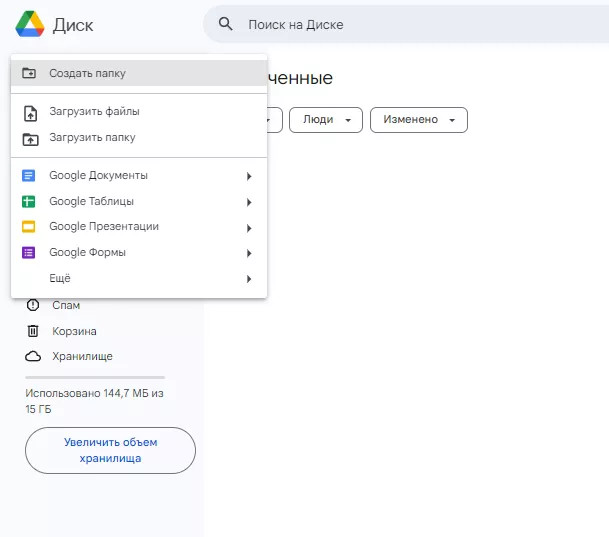609x537 pixels.
Task: Expand the Google Документы submenu arrow
Action: coord(248,176)
